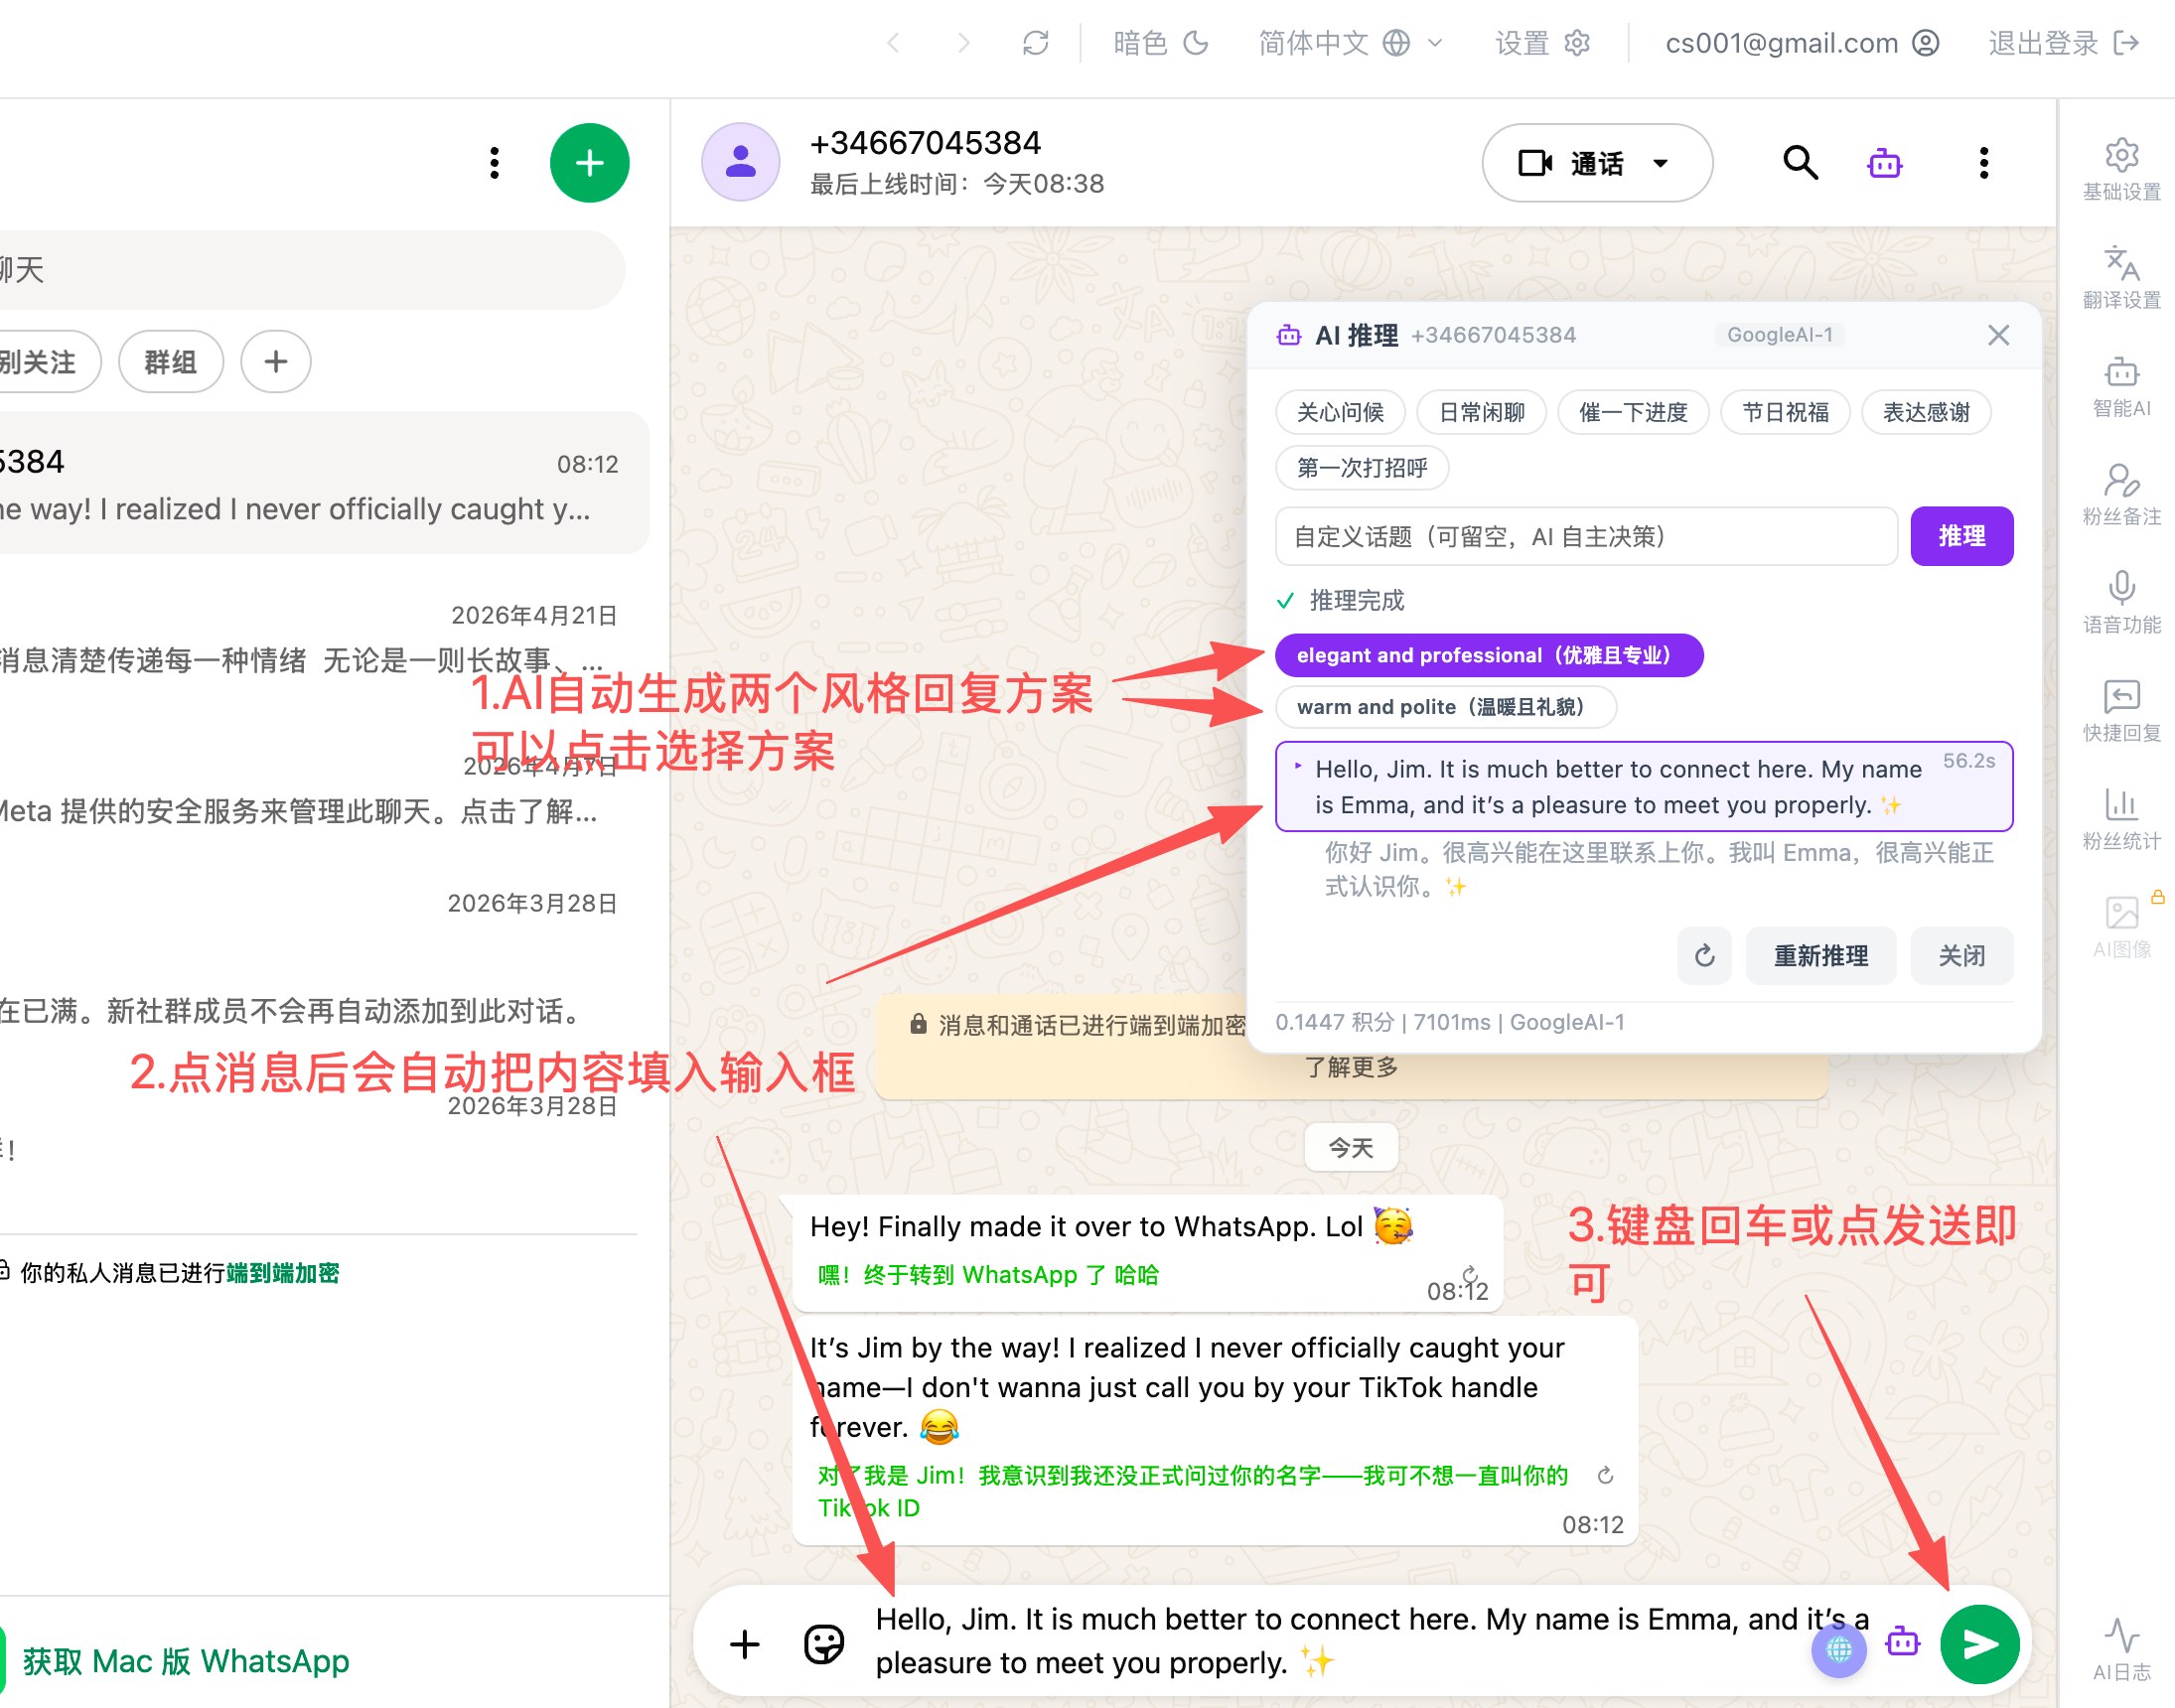Open AI图像 in right sidebar
The width and height of the screenshot is (2175, 1708).
[2121, 927]
